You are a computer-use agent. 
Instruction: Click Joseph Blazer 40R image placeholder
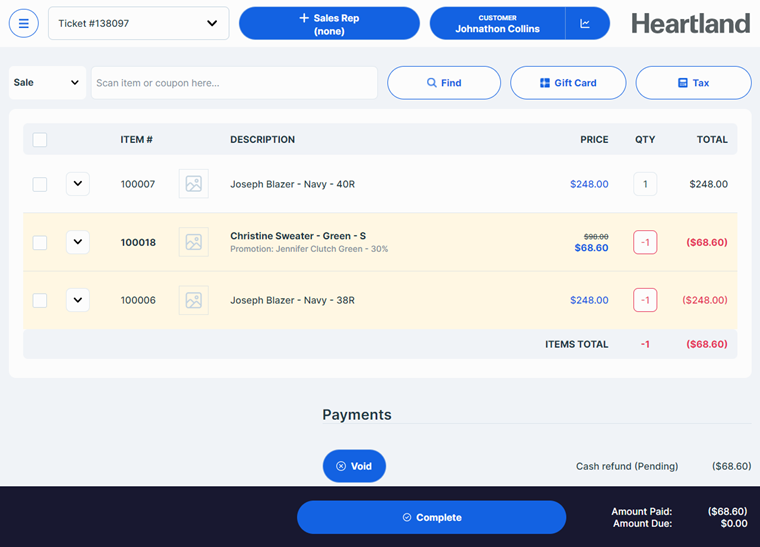pyautogui.click(x=194, y=184)
